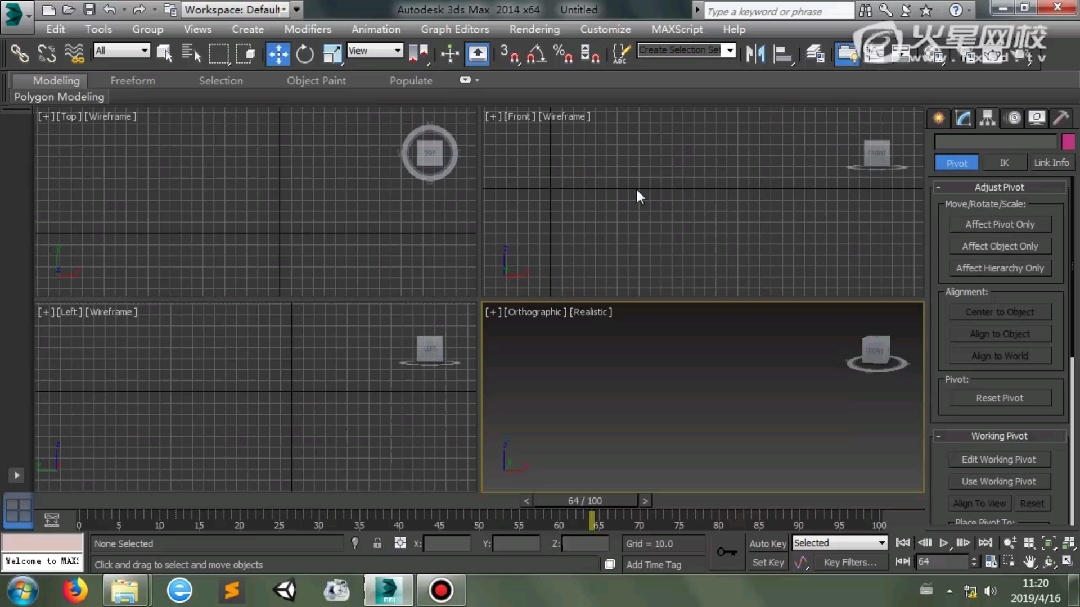This screenshot has height=607, width=1080.
Task: Select the IK tab in Hierarchy panel
Action: tap(1004, 163)
